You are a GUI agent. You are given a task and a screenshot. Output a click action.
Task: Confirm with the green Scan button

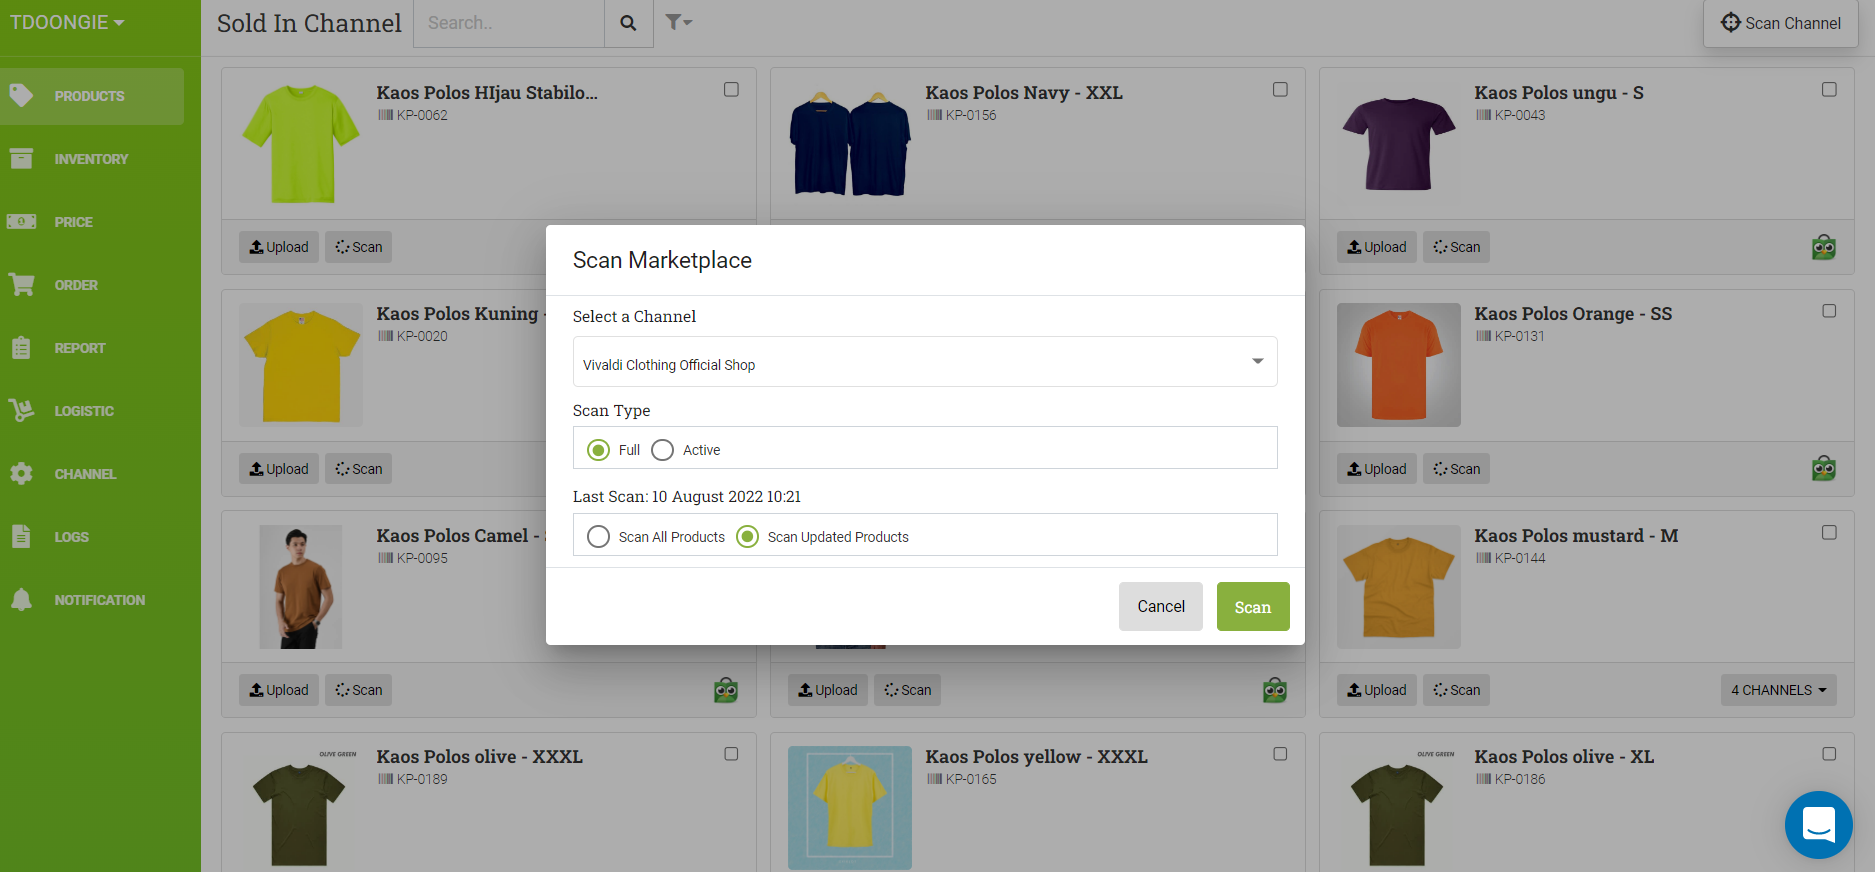[1253, 607]
